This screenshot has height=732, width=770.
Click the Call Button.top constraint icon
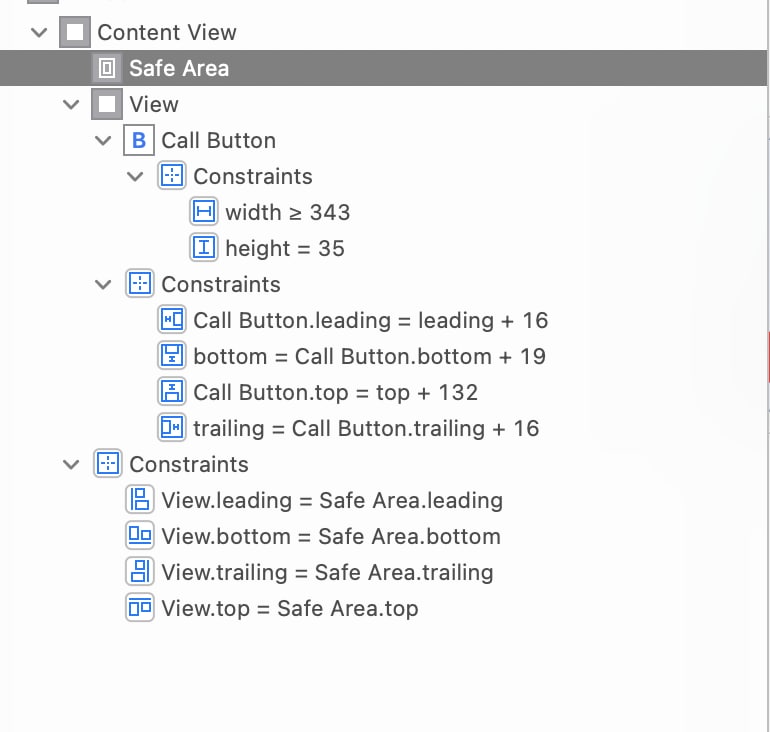click(172, 392)
